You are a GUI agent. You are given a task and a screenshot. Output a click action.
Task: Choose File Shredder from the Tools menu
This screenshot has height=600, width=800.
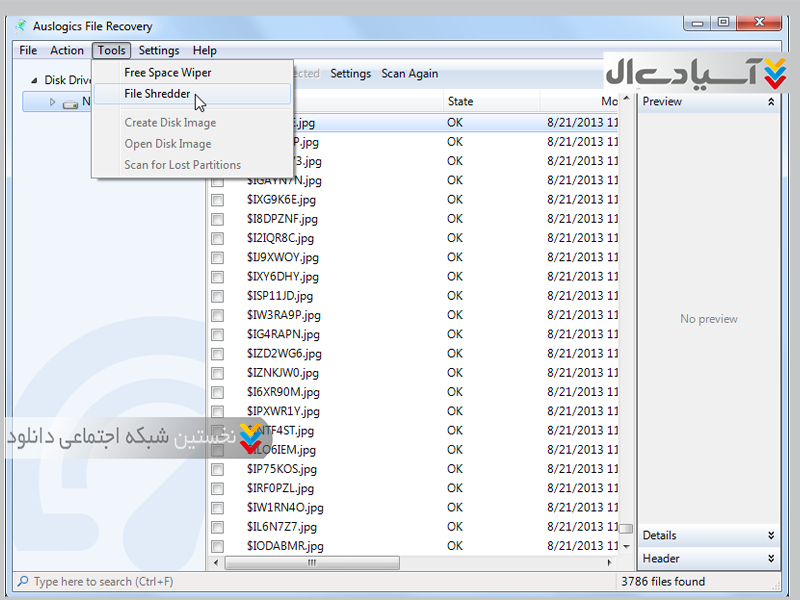pos(157,94)
